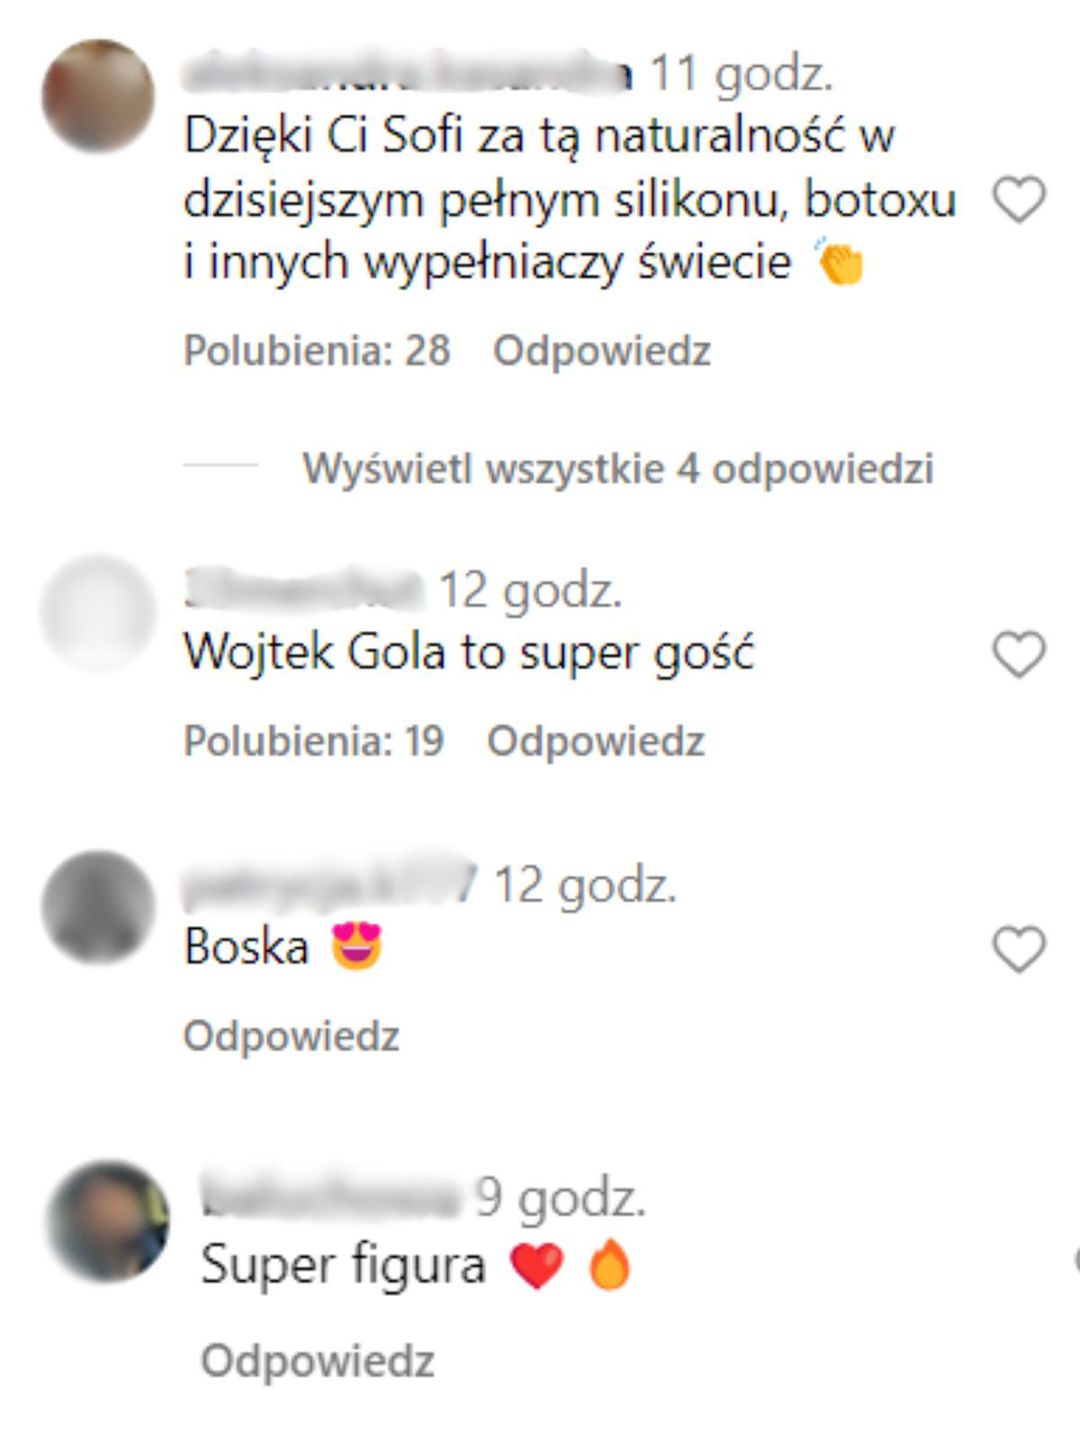Open avatar of Wojtek Gola commenter

[98, 612]
